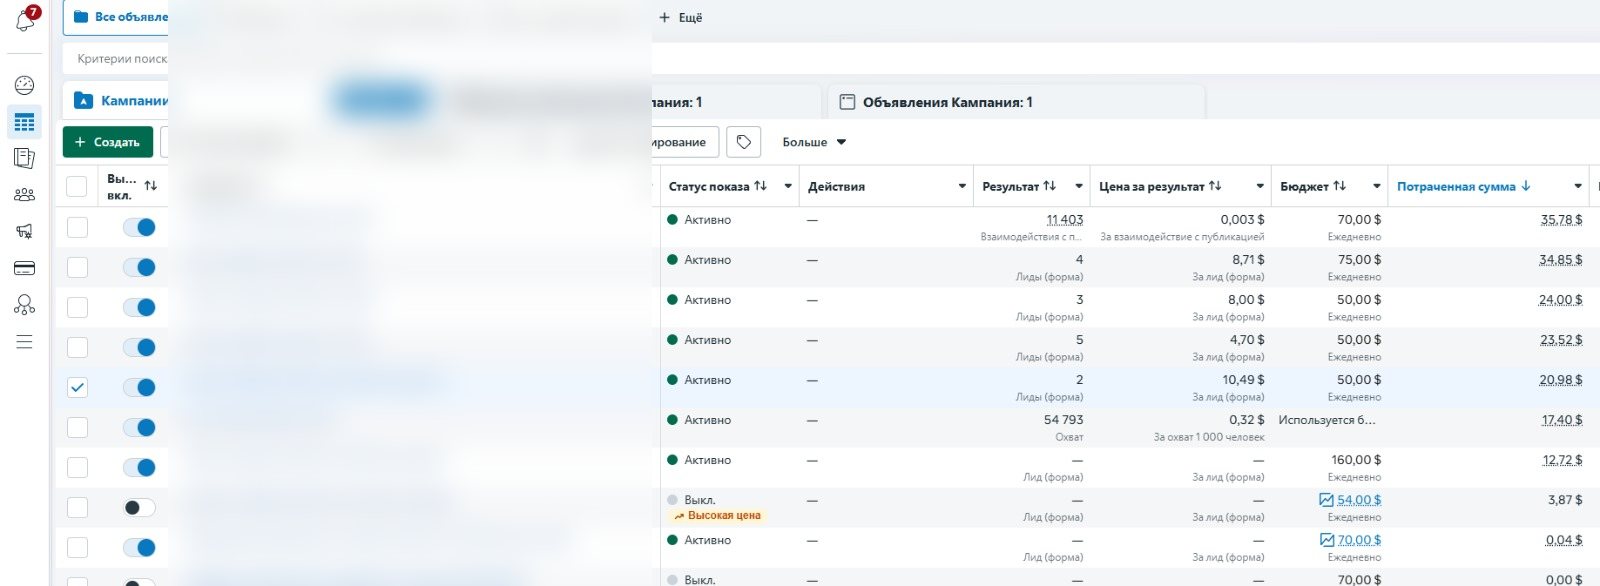Open ads reporting icon in sidebar

pyautogui.click(x=25, y=158)
